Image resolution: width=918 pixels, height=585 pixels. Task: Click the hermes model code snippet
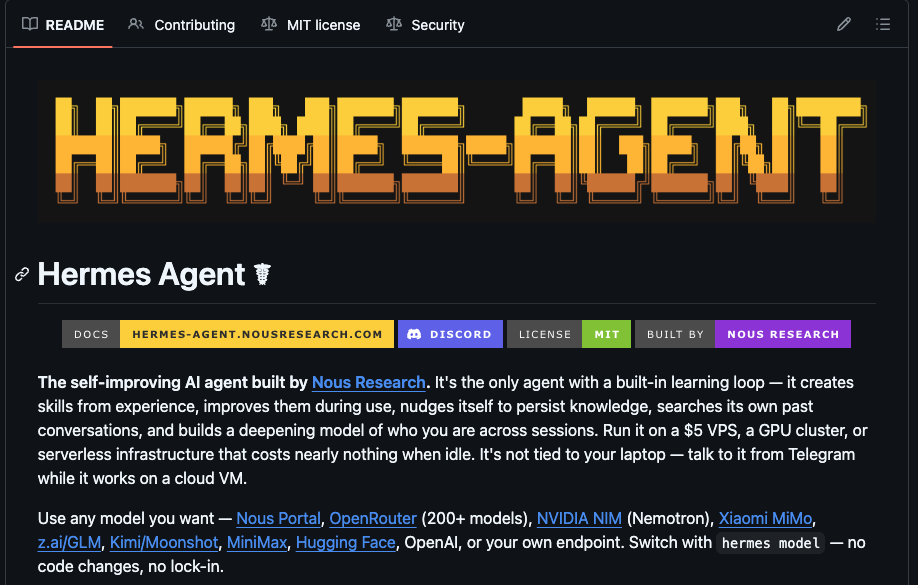tap(770, 543)
